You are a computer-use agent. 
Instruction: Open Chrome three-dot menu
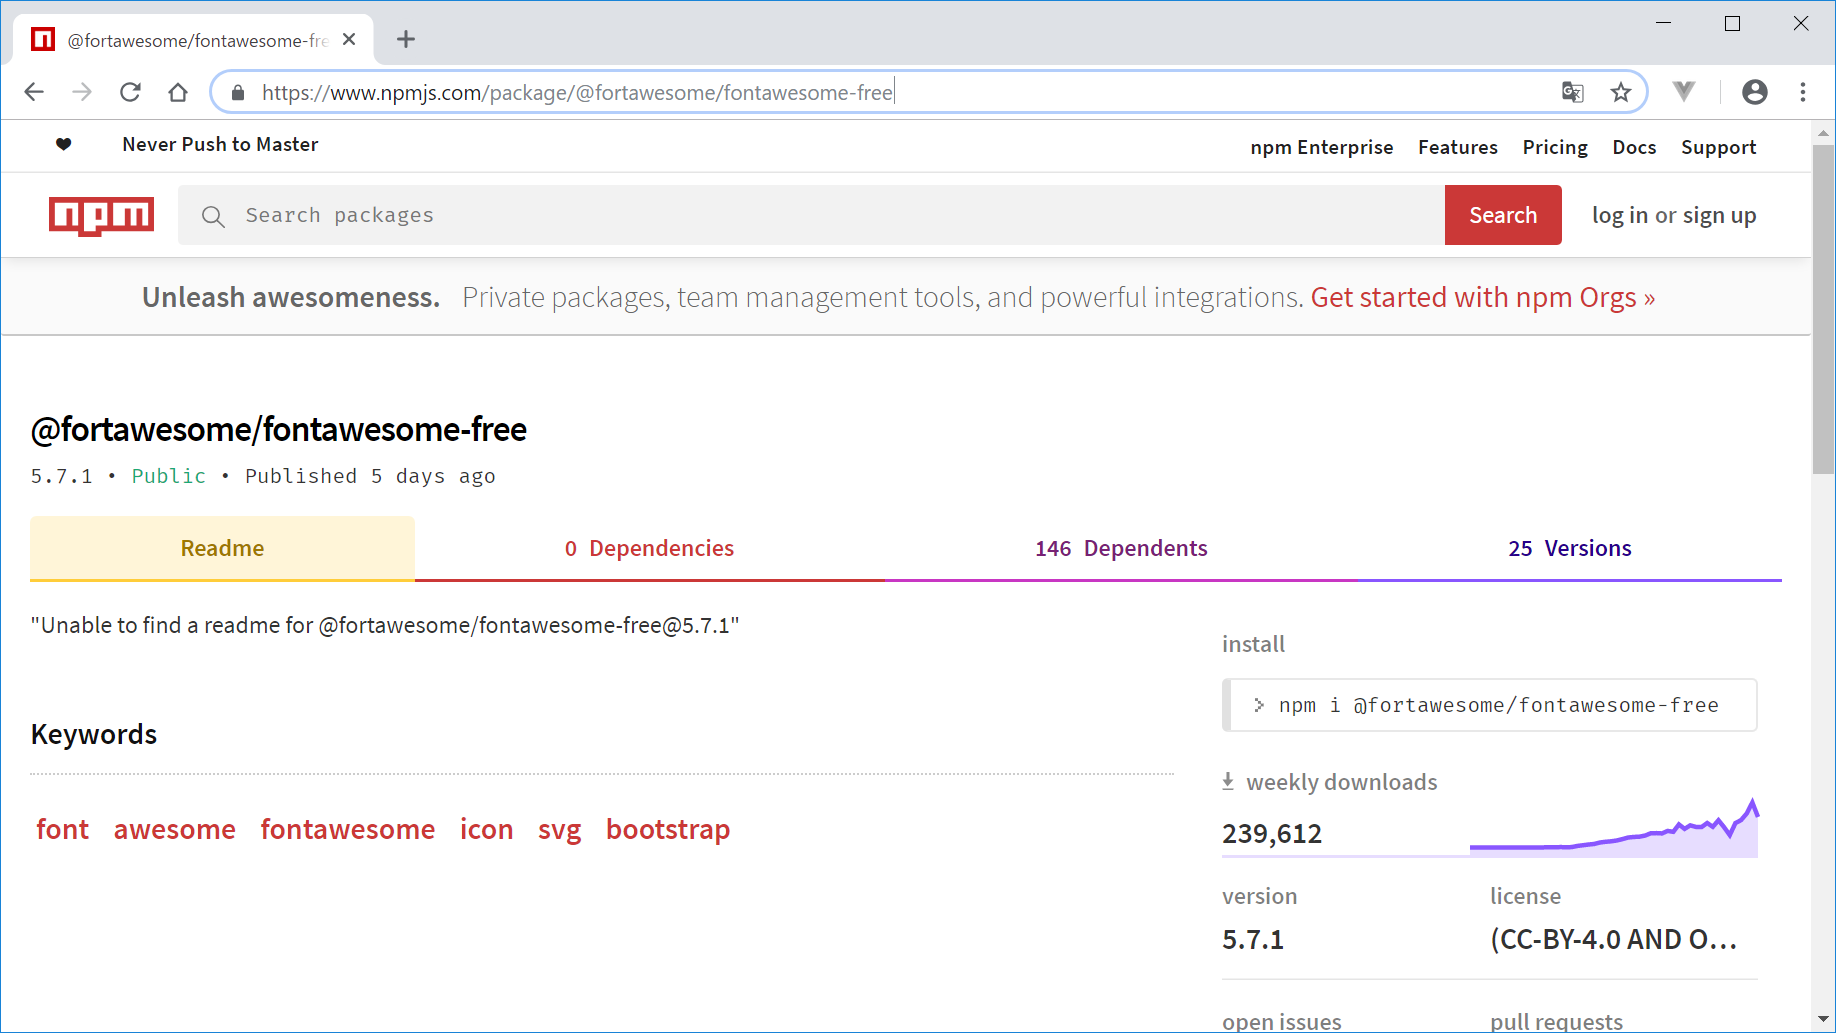click(1802, 93)
